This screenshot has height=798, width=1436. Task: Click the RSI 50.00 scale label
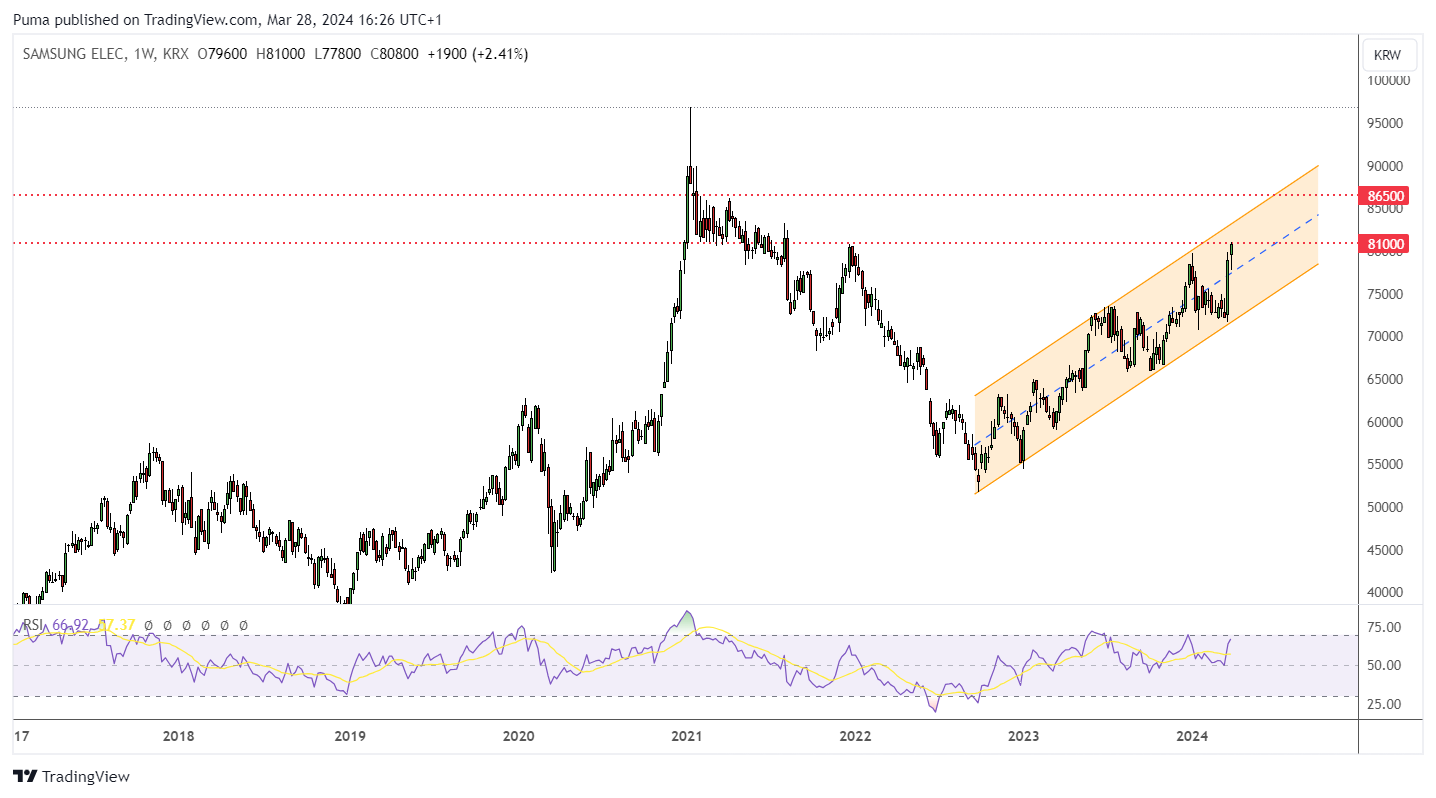pyautogui.click(x=1386, y=665)
